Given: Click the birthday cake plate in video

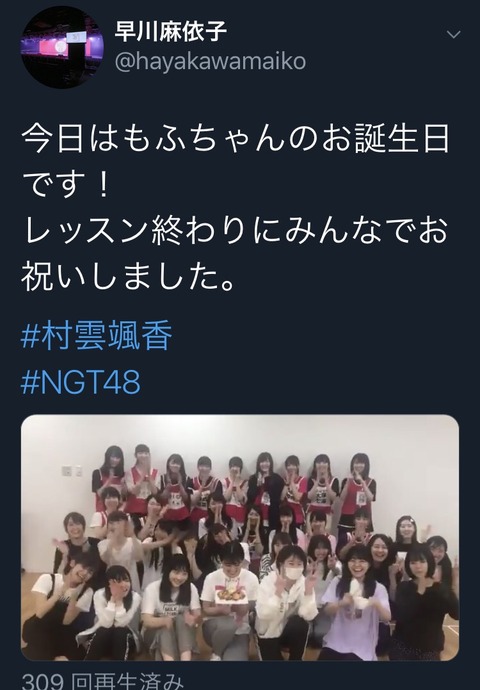Looking at the screenshot, I should 230,595.
